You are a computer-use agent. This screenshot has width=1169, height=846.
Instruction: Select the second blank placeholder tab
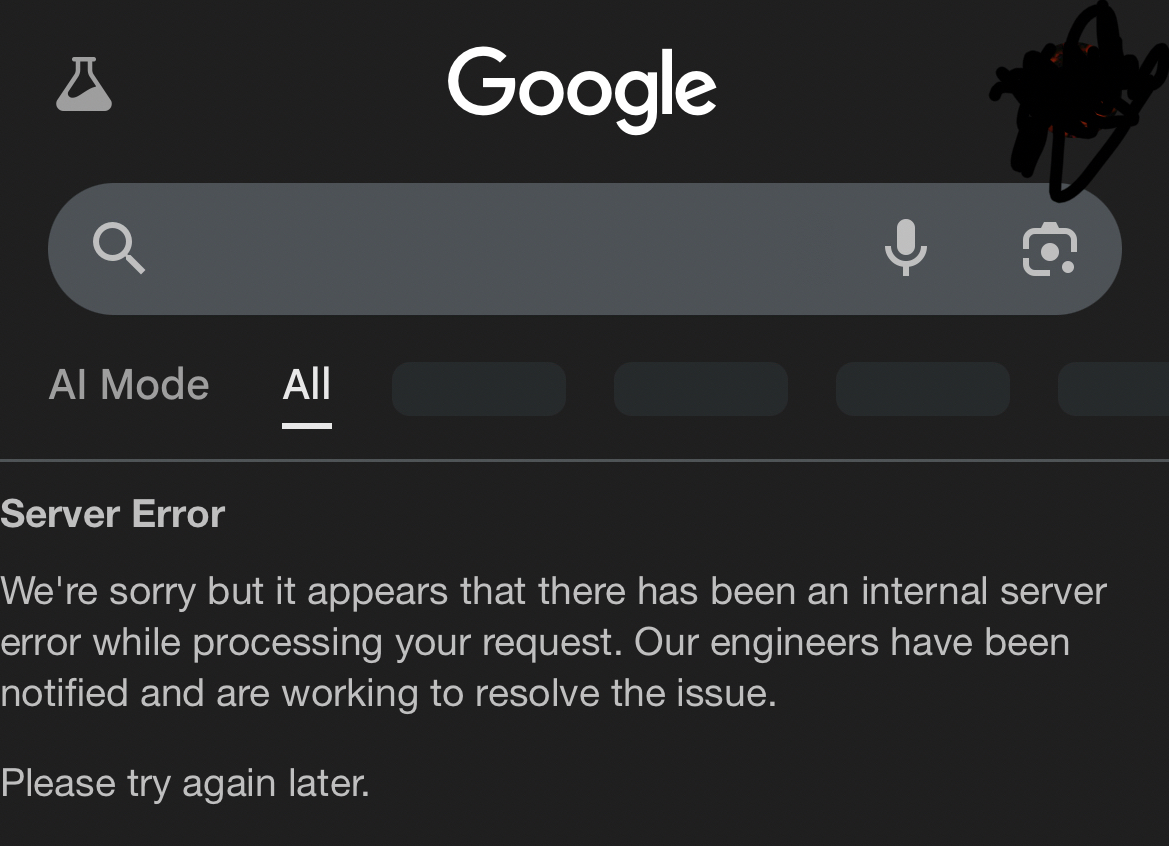[701, 389]
